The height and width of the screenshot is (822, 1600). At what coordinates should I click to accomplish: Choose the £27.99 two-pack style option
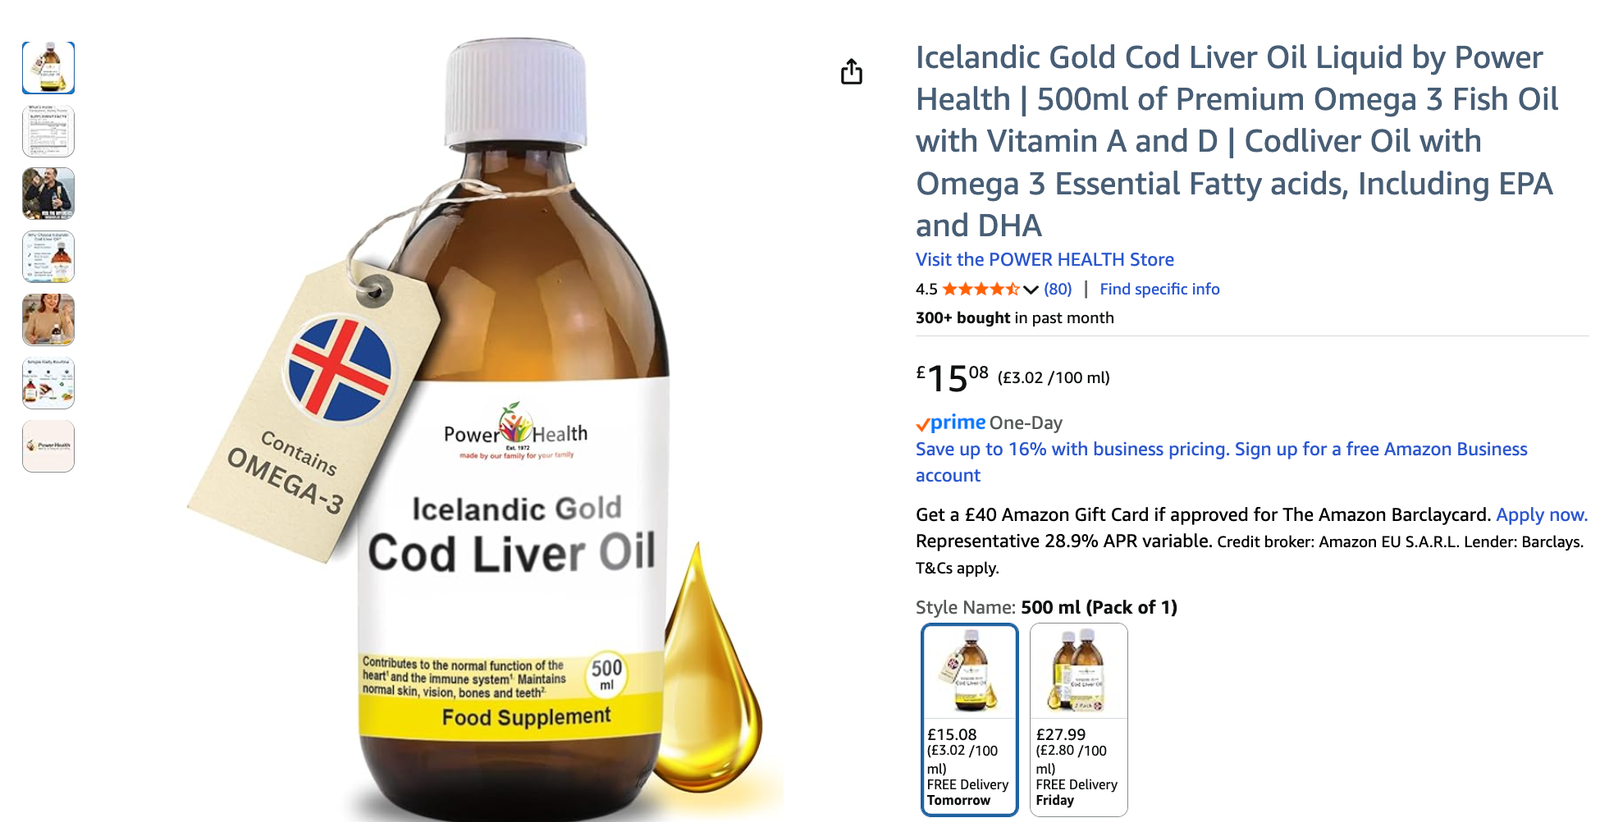click(x=1079, y=720)
